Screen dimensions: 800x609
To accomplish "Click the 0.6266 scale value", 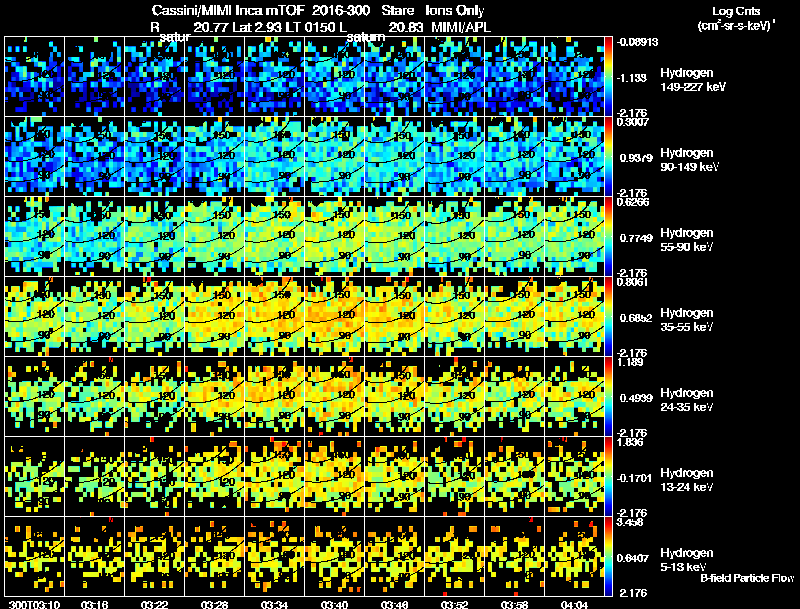I will coord(633,201).
